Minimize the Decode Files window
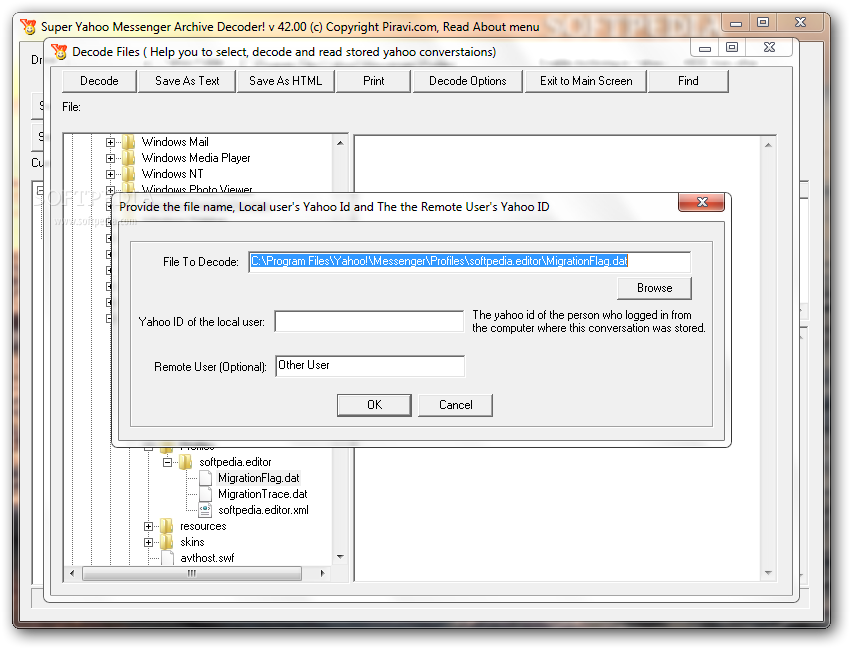This screenshot has height=649, width=851. 704,48
